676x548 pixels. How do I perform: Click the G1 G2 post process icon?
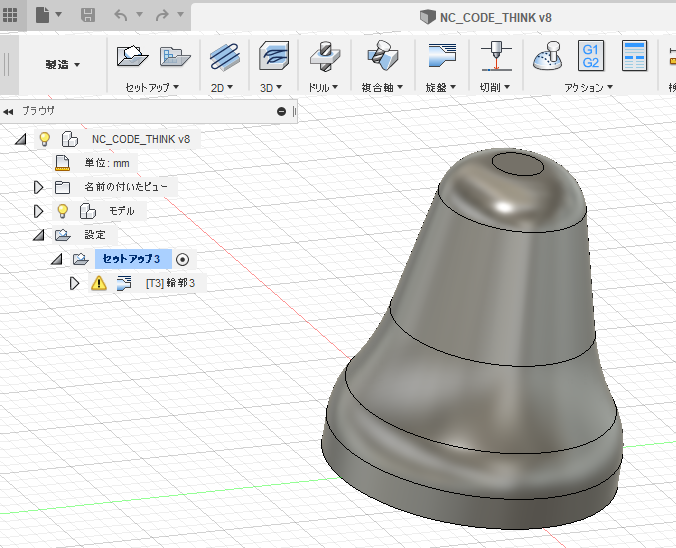591,56
